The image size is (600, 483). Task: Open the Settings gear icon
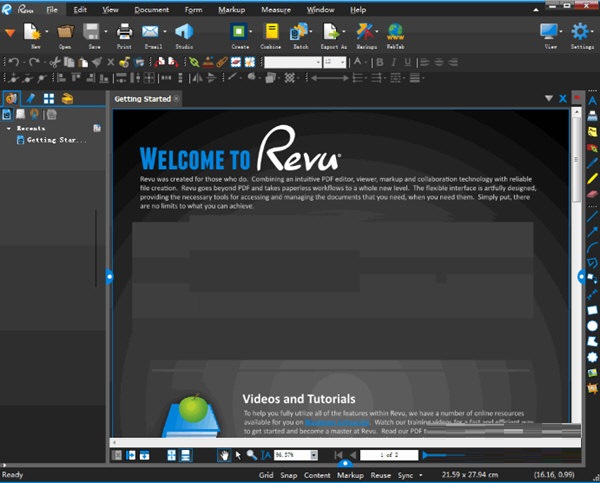(580, 32)
